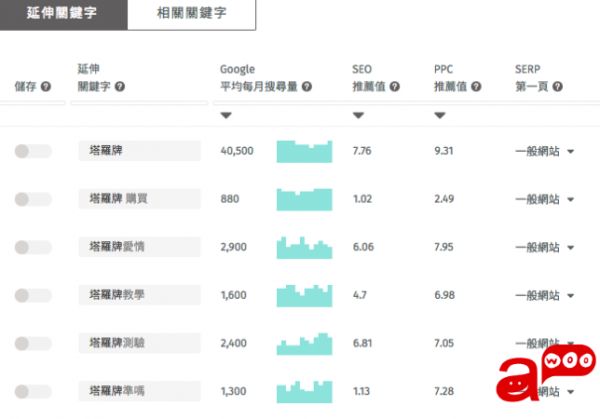Open the 相關關鍵字 tab
The width and height of the screenshot is (600, 419).
coord(191,15)
